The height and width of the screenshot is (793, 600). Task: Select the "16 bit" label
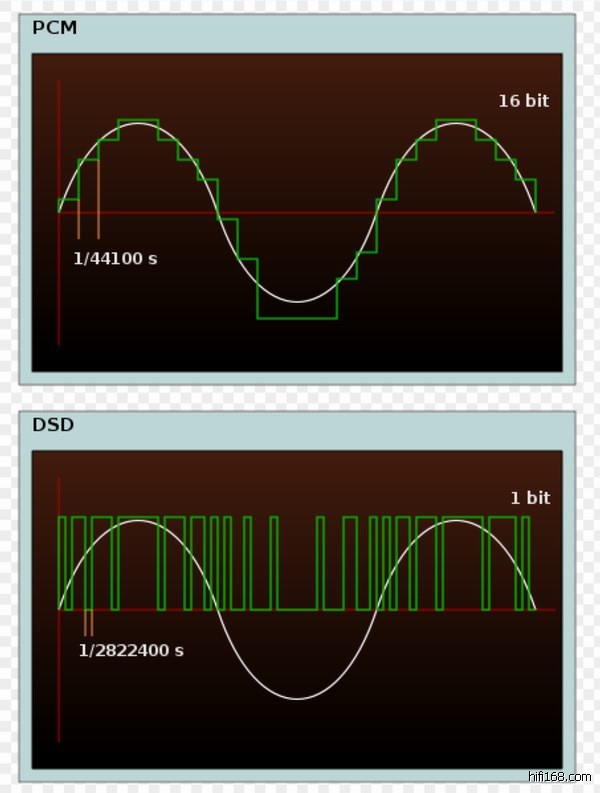[523, 101]
